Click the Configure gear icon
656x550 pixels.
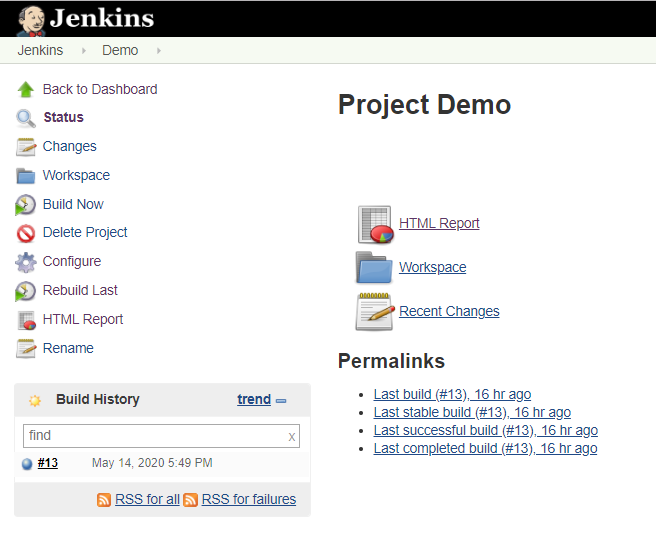point(26,262)
